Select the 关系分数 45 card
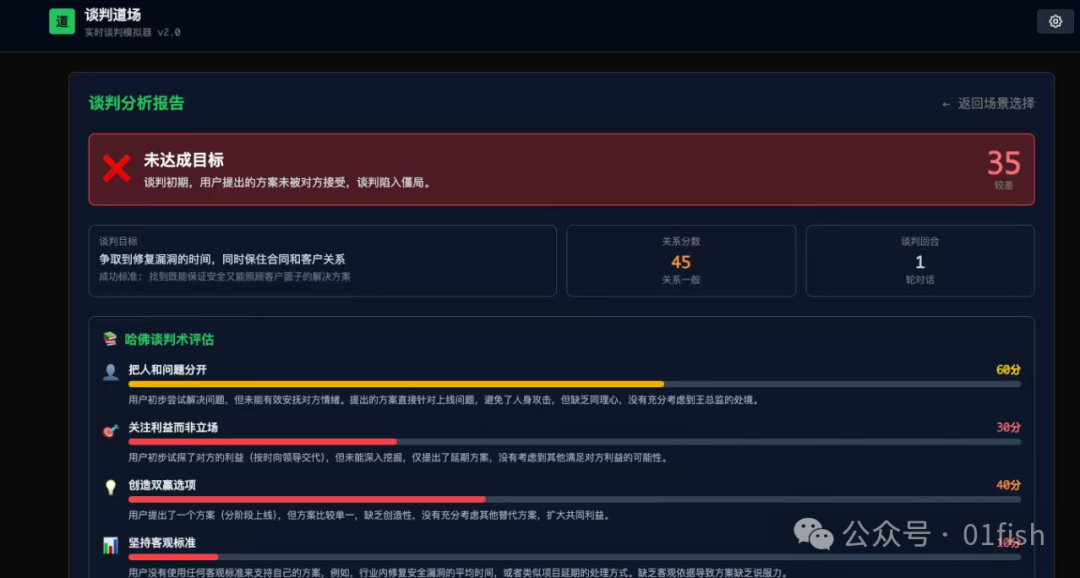The image size is (1080, 578). pyautogui.click(x=681, y=261)
